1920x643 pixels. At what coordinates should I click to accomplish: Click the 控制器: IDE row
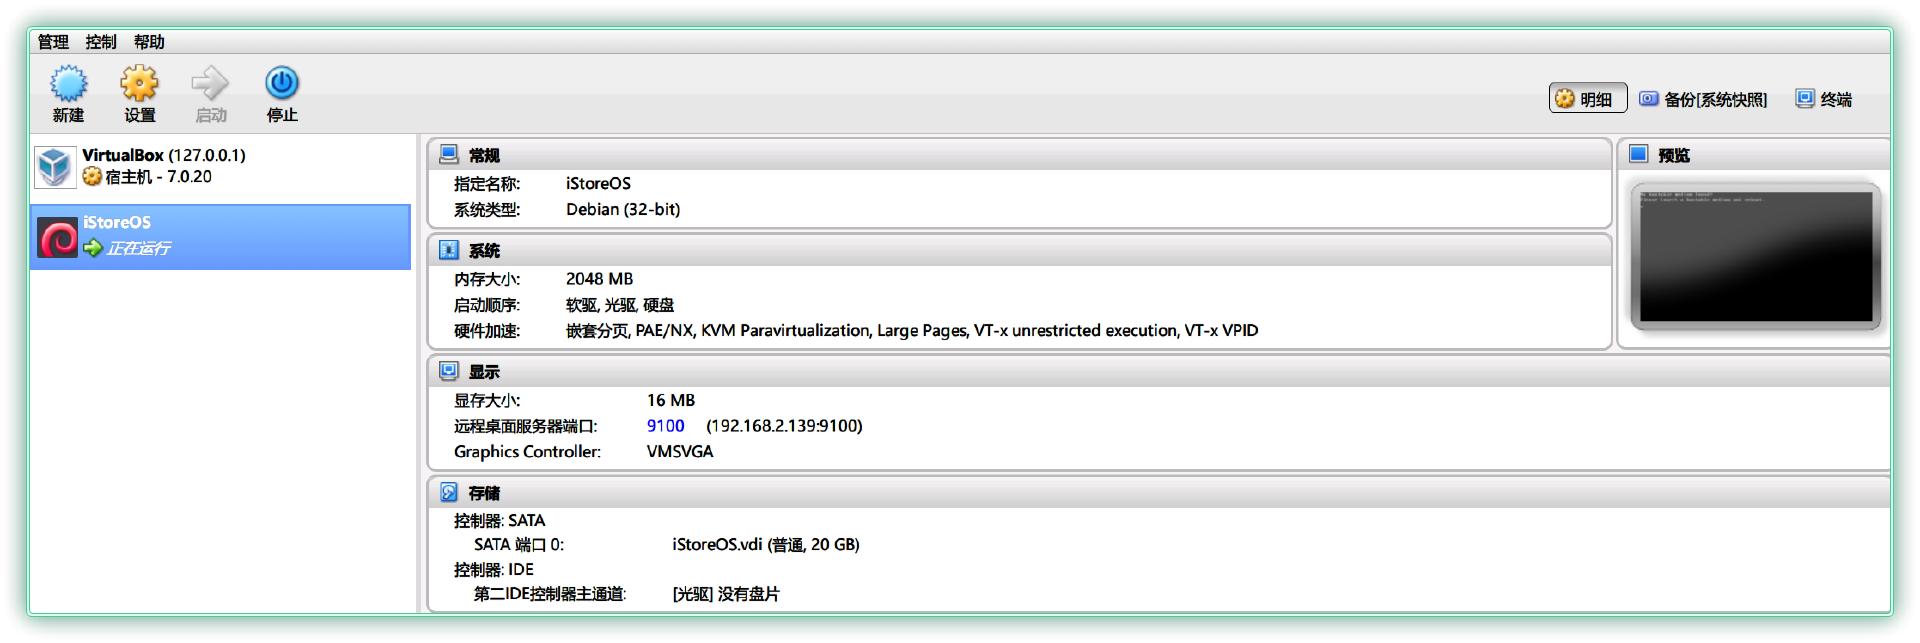pos(493,569)
